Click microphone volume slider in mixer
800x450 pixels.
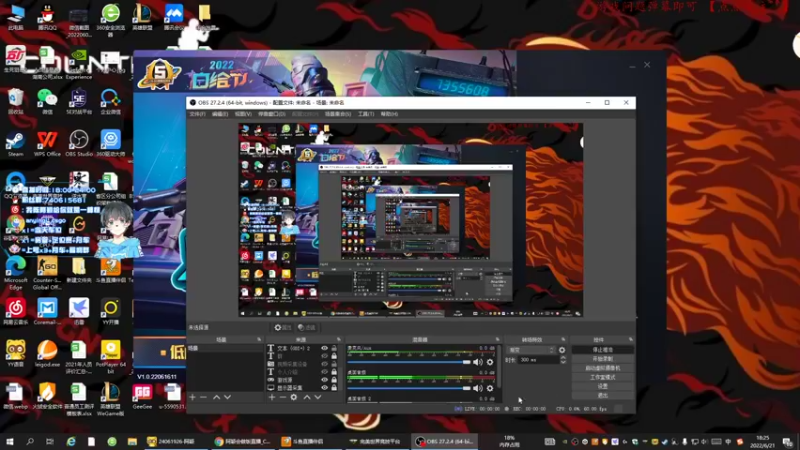(x=409, y=362)
